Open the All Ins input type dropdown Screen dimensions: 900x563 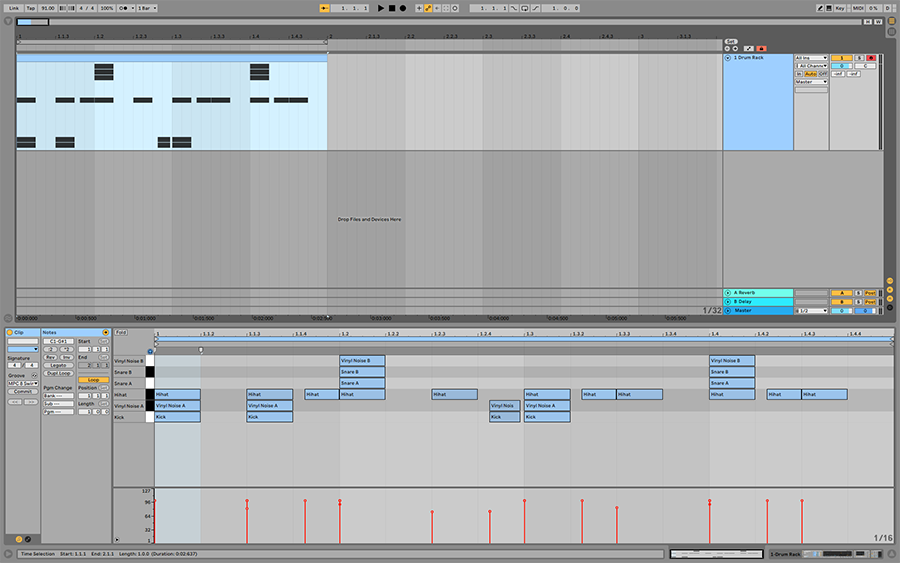point(811,58)
